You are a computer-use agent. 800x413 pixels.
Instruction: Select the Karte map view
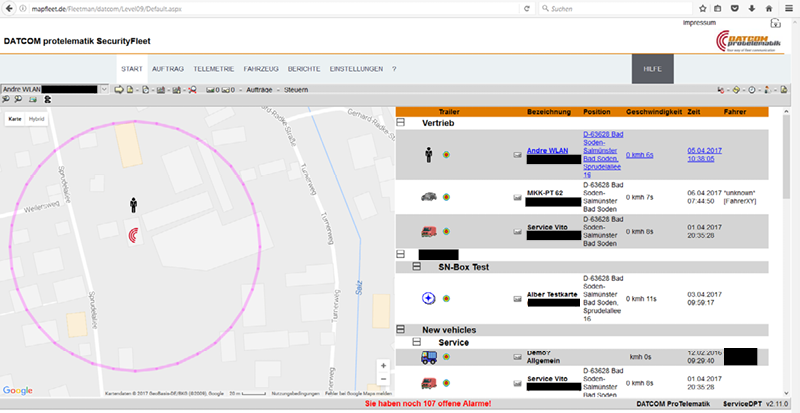coord(15,118)
